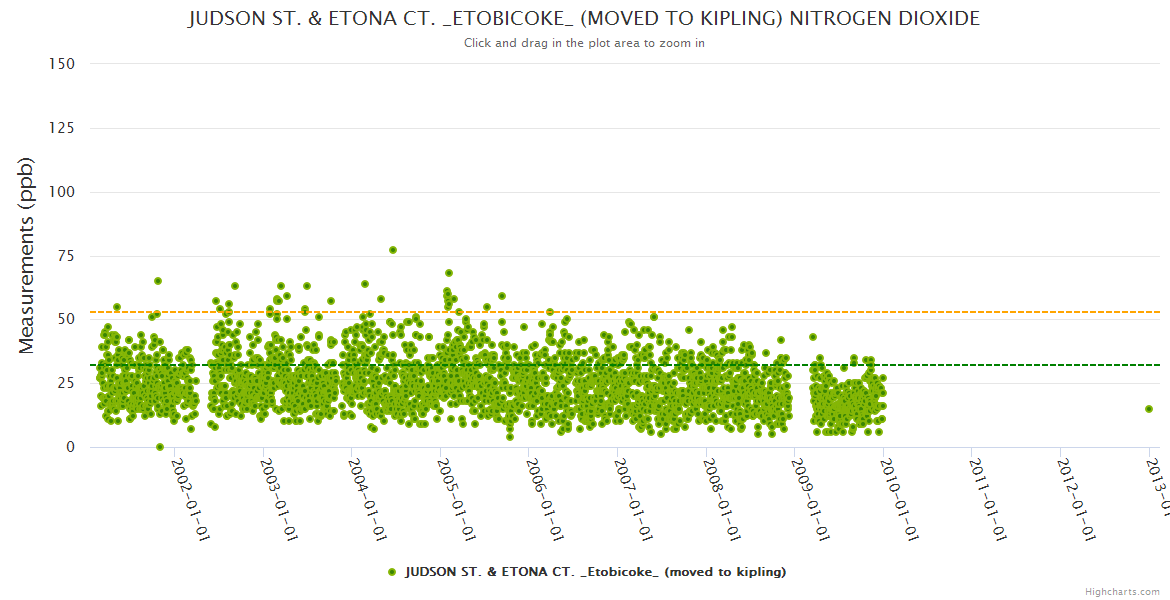Click the data point at zero ppb

tap(160, 447)
